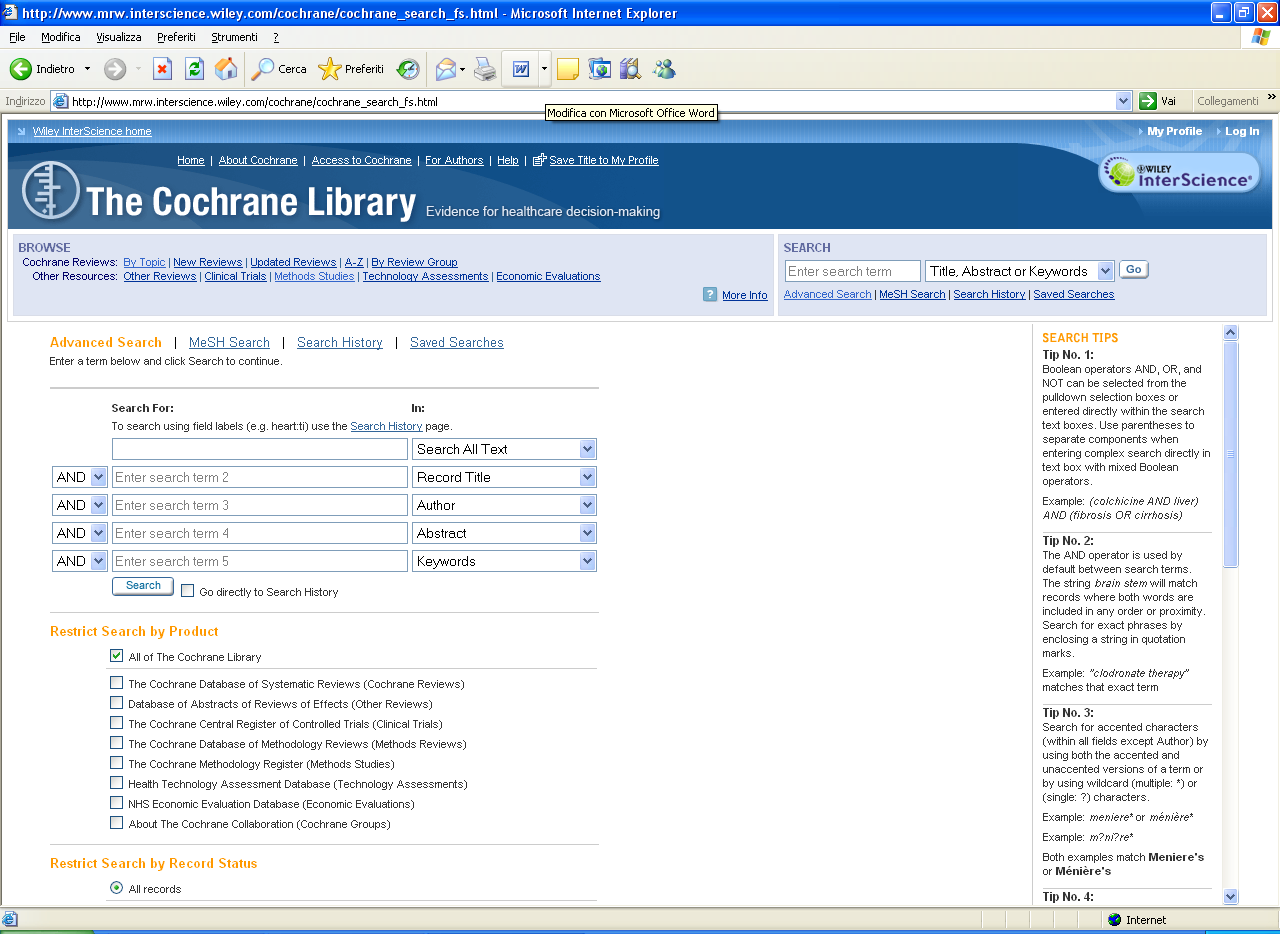Click the page icon in address bar
The image size is (1280, 934).
[60, 101]
